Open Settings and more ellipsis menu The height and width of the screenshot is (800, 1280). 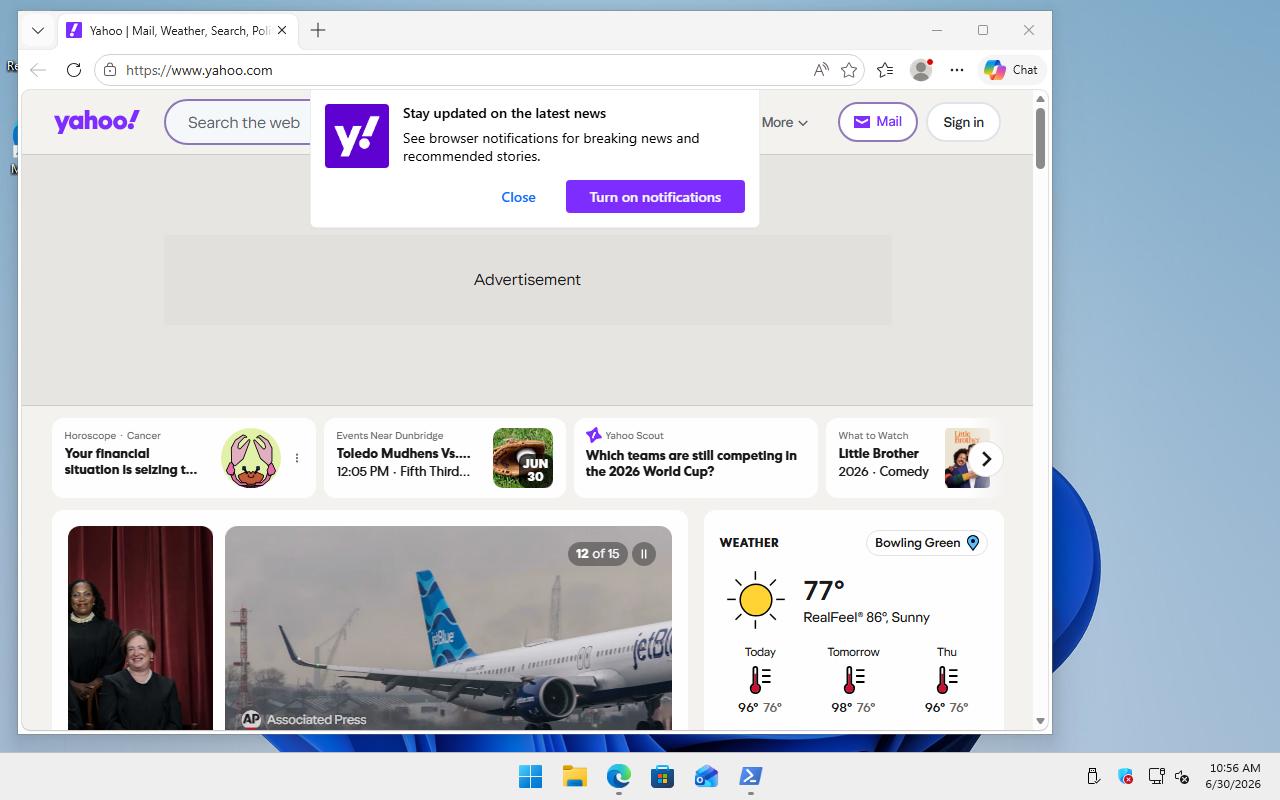tap(957, 70)
